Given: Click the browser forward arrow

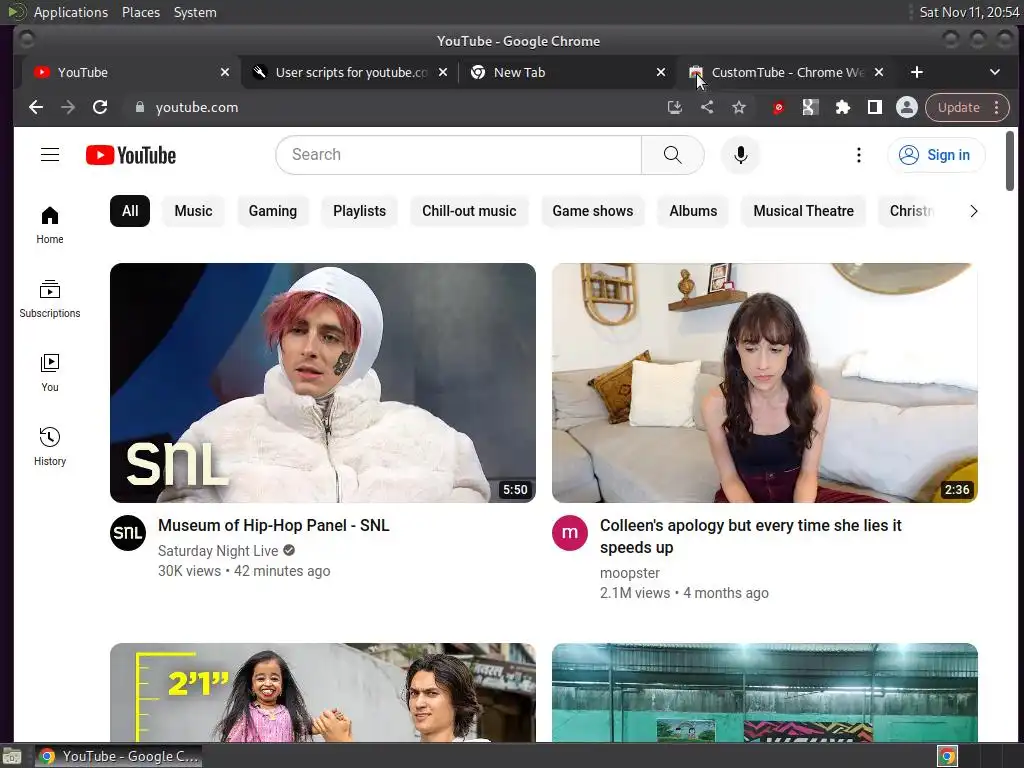Looking at the screenshot, I should [68, 107].
